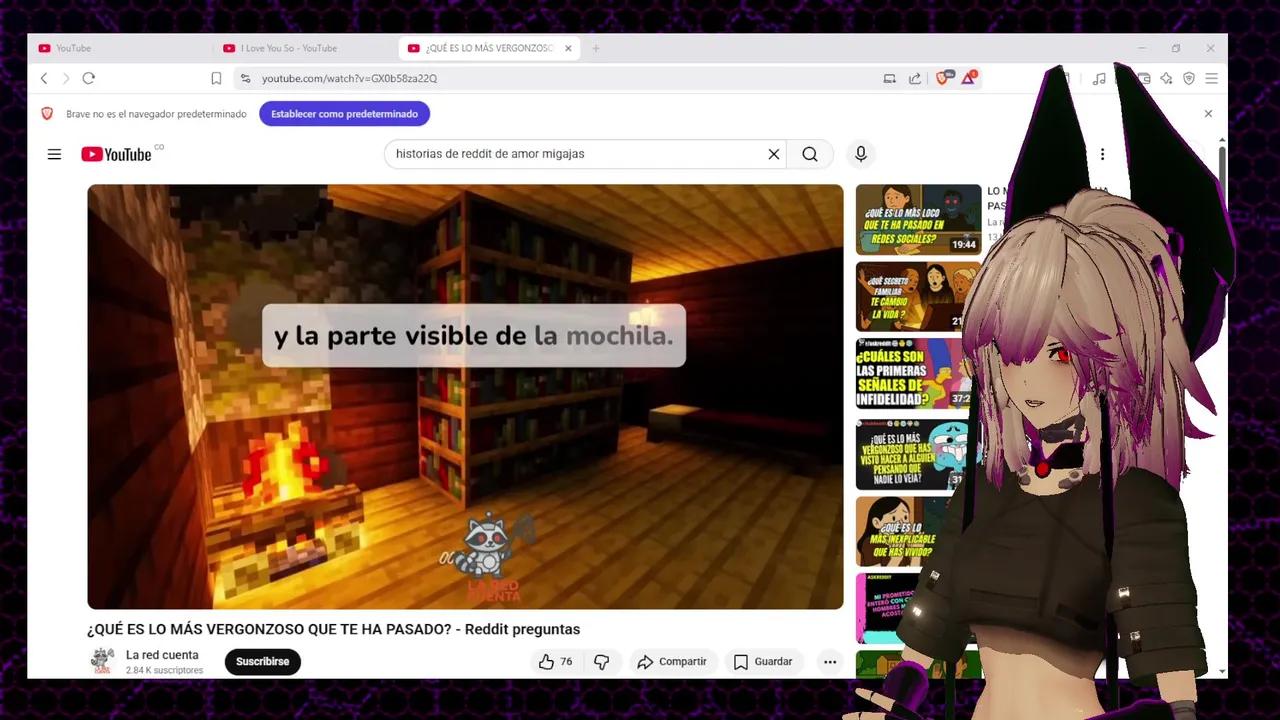Close the active ¿QUÉ ES LO MÁS VERGONZOSO tab
Screen dimensions: 1280x720
(x=568, y=48)
